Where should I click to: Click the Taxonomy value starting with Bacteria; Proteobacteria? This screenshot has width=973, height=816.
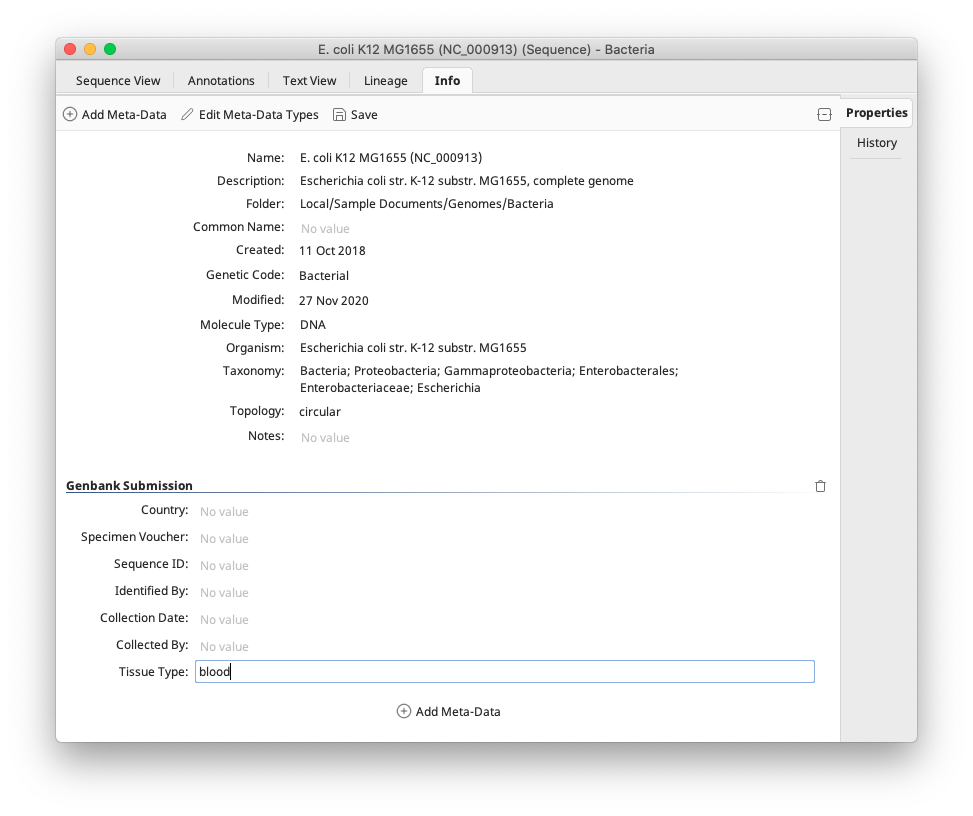(x=489, y=379)
